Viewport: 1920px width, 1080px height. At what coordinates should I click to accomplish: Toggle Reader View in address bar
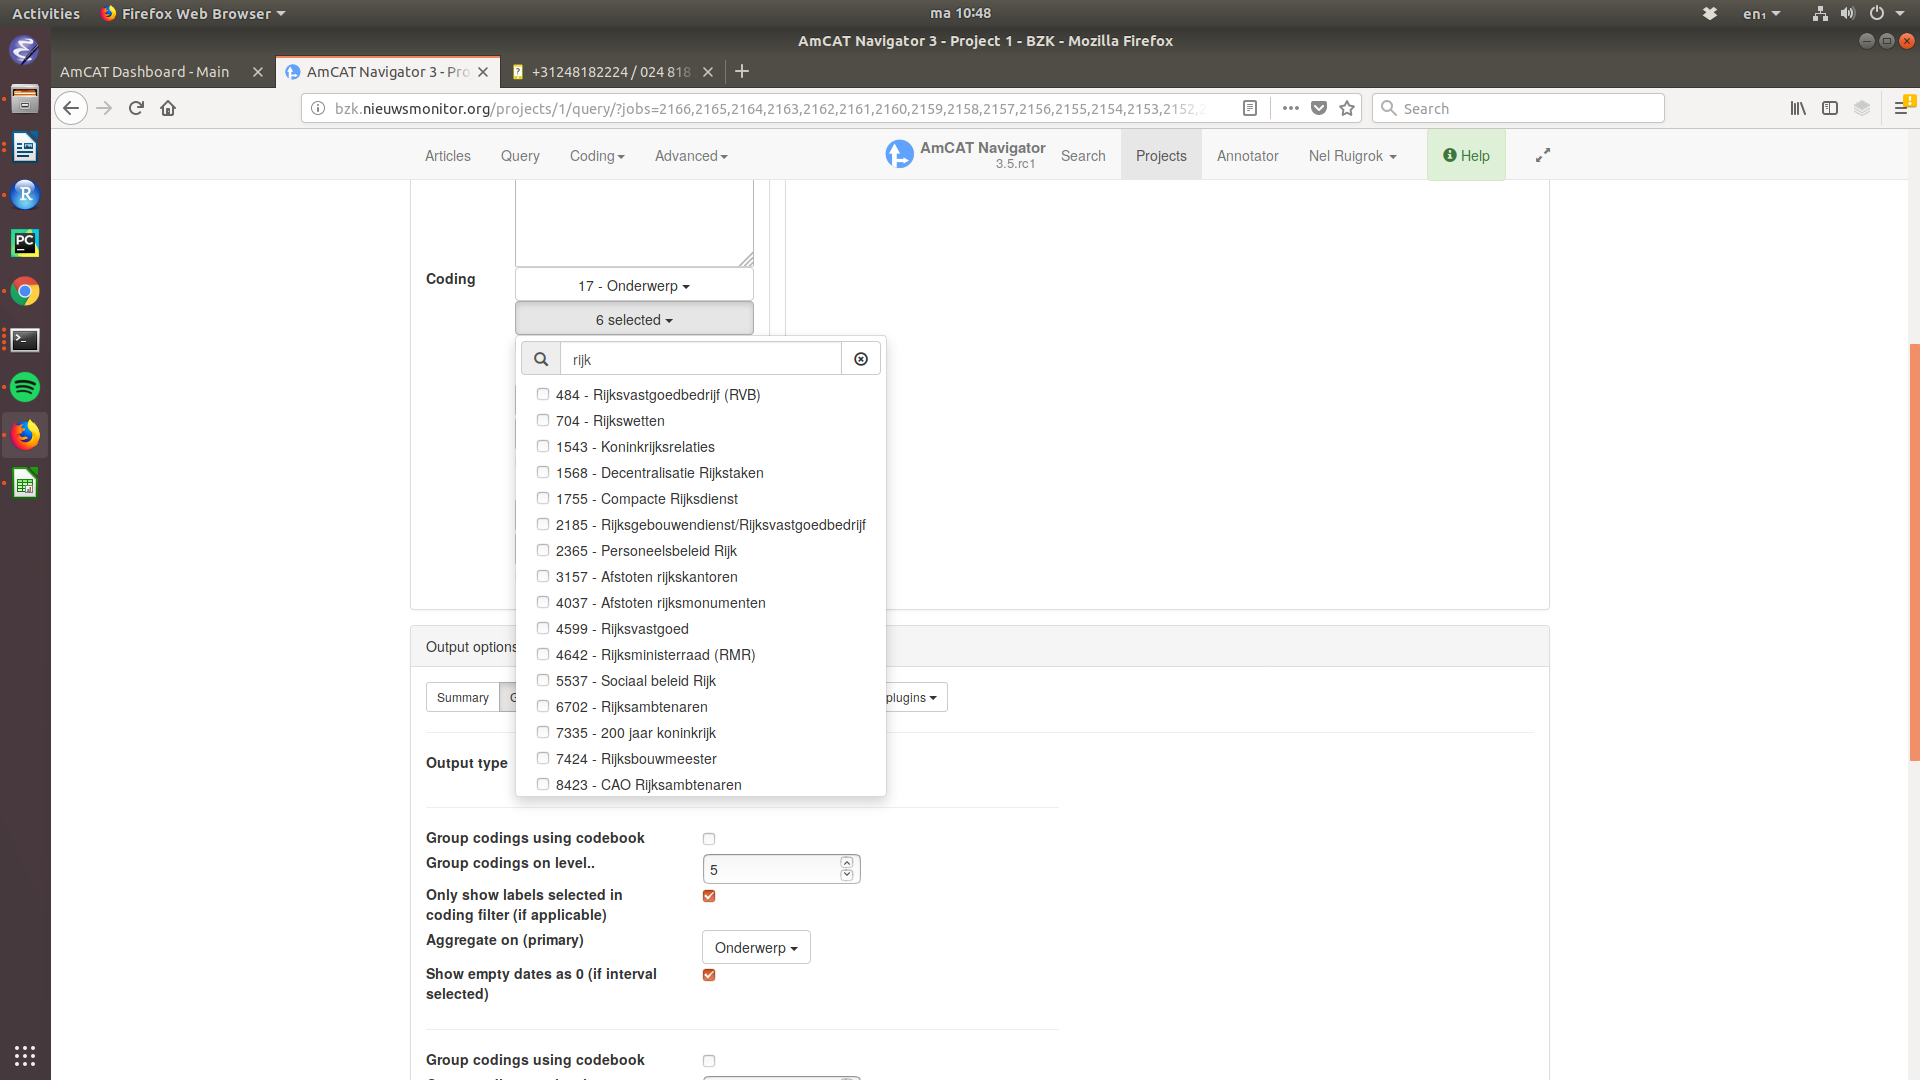pyautogui.click(x=1250, y=108)
